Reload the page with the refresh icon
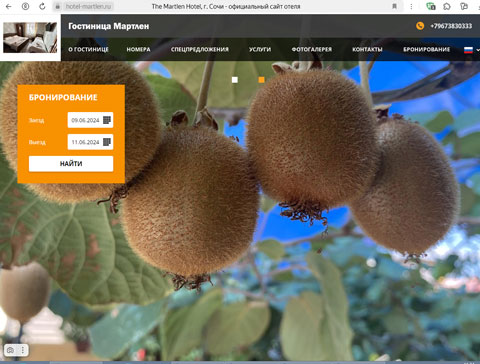The image size is (480, 364). [42, 6]
